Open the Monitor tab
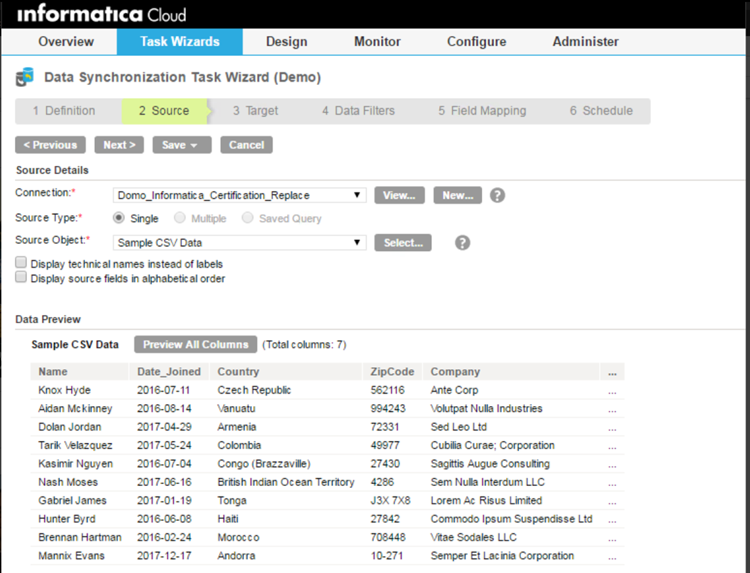The image size is (750, 573). [377, 42]
